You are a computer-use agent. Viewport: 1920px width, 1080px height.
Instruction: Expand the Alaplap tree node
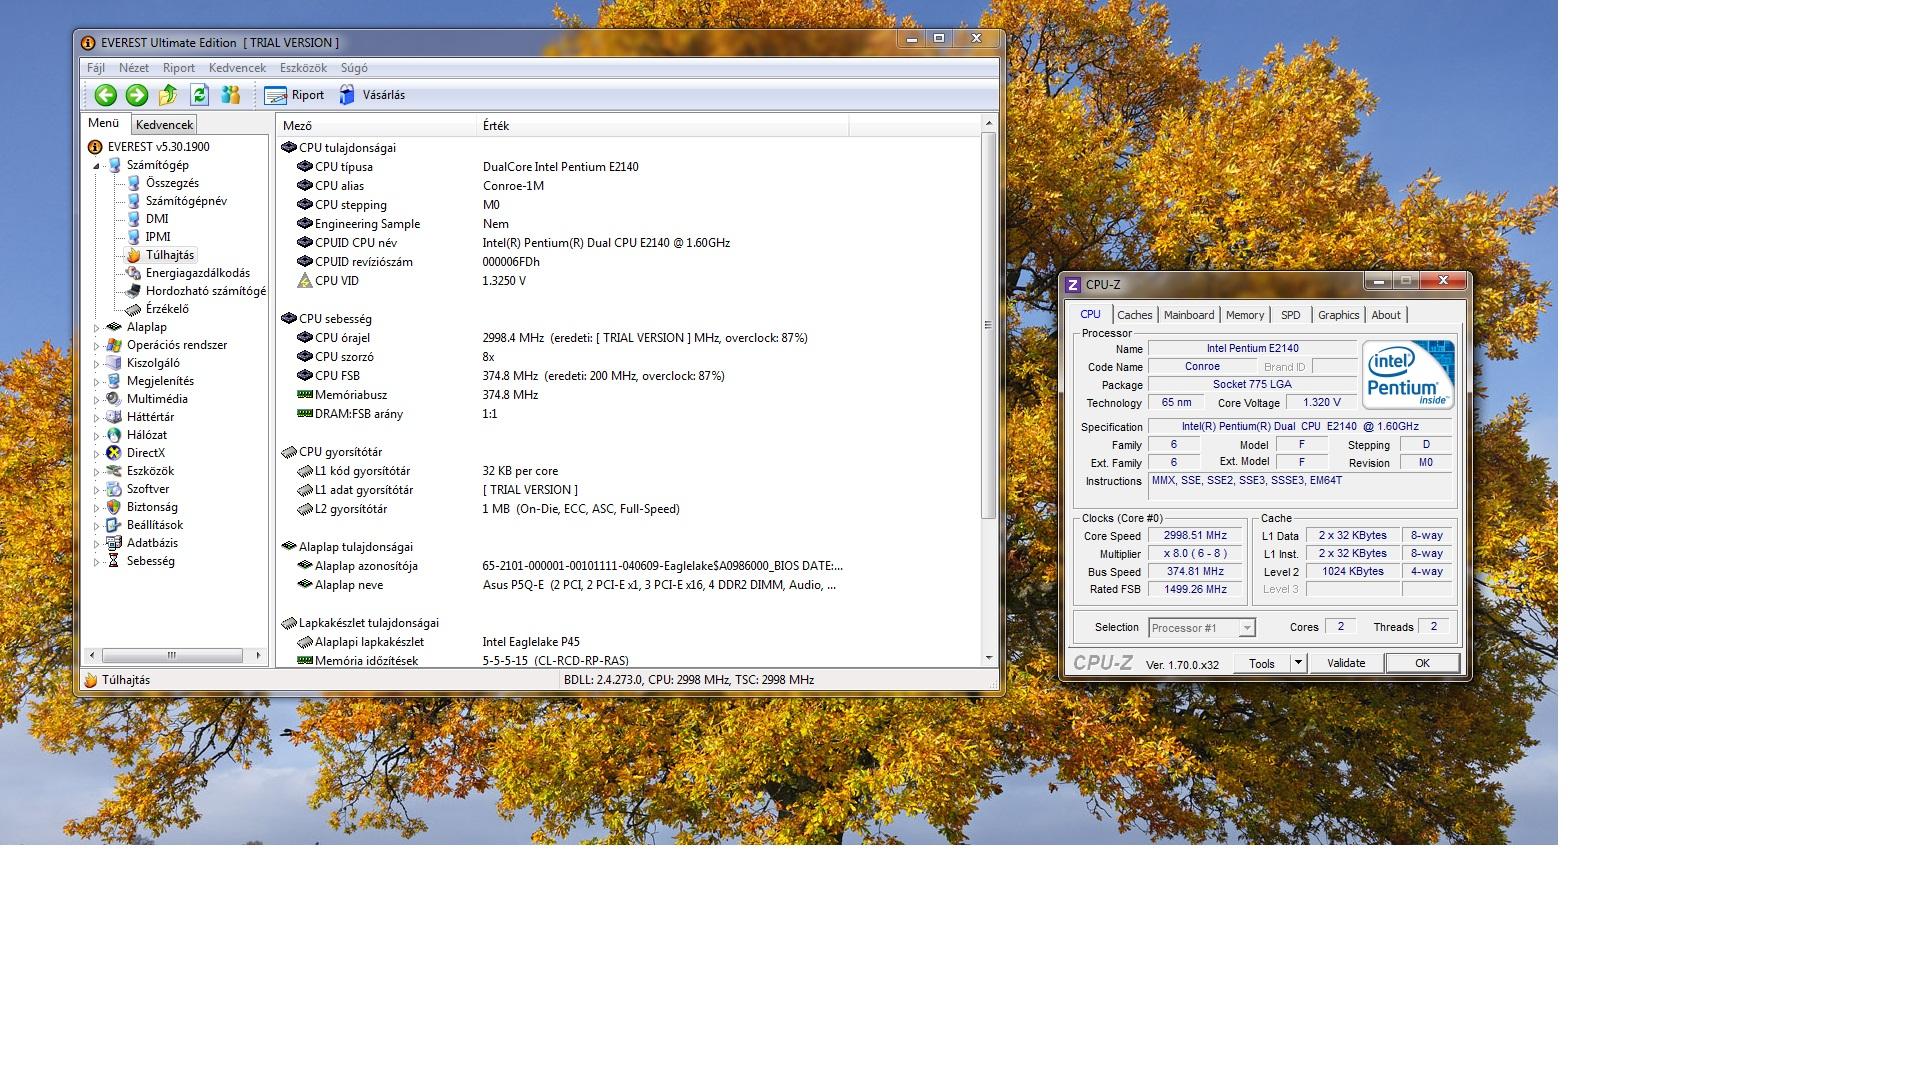point(97,328)
